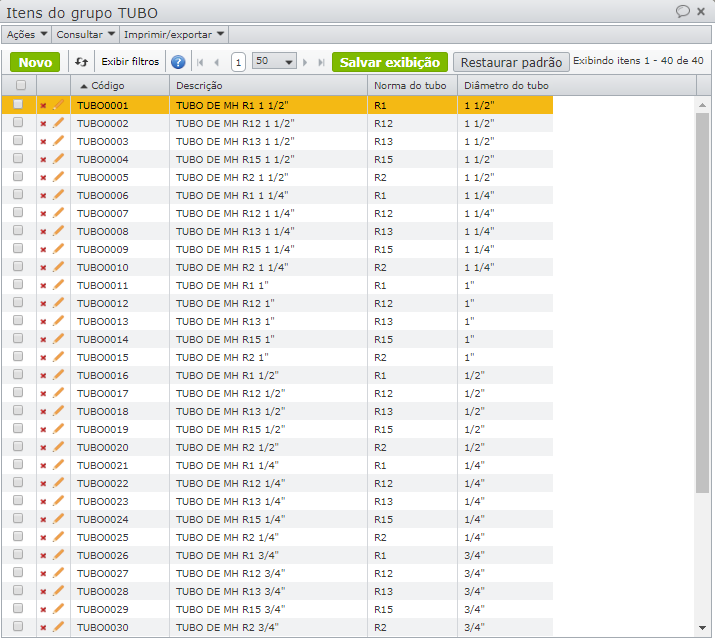
Task: Sort by the Descrição column header
Action: click(268, 85)
